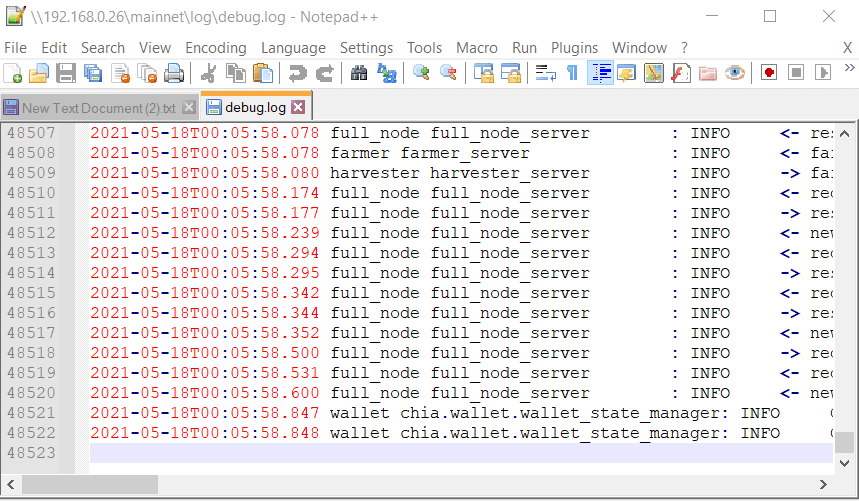This screenshot has width=859, height=501.
Task: Show all characters with pilcrow icon
Action: (x=572, y=72)
